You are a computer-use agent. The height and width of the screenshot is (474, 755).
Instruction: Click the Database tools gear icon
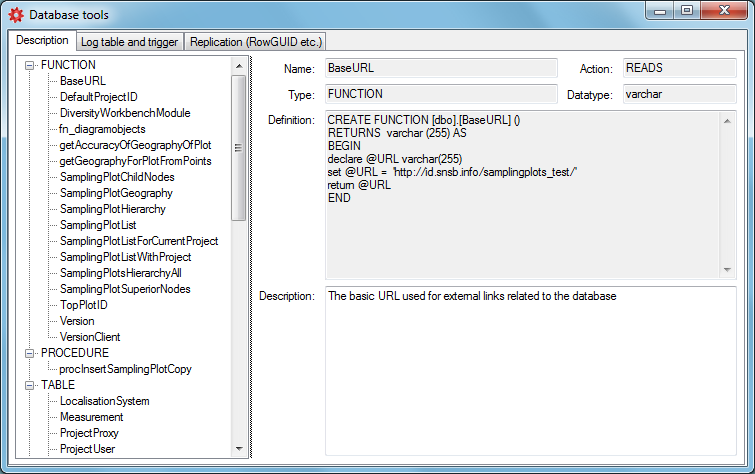[x=16, y=15]
